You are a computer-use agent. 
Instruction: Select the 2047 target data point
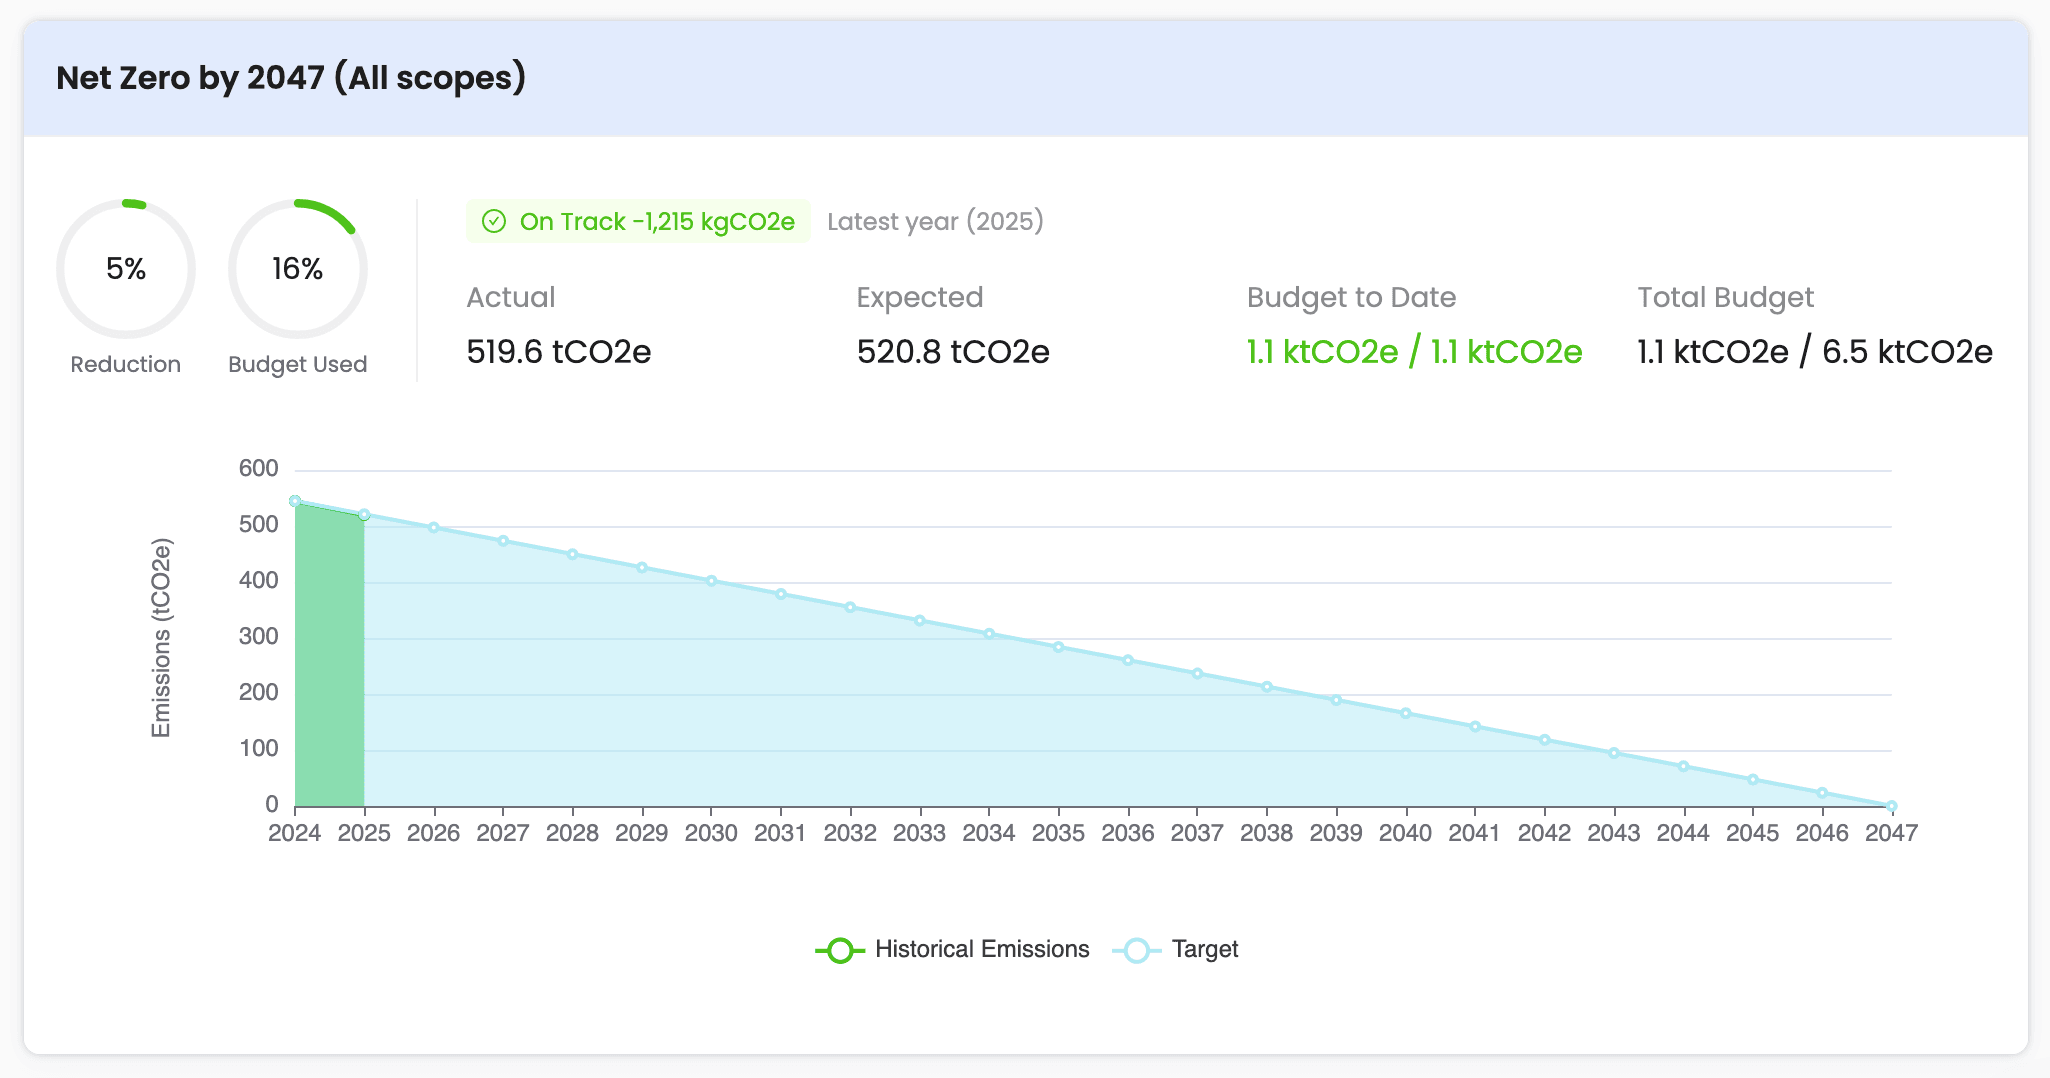point(1891,806)
